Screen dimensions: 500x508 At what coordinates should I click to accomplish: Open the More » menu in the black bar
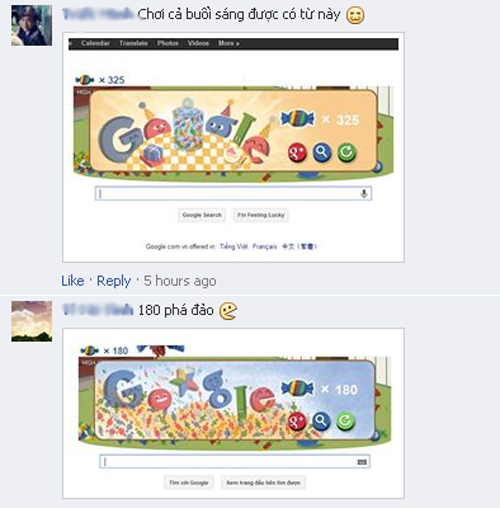click(229, 43)
